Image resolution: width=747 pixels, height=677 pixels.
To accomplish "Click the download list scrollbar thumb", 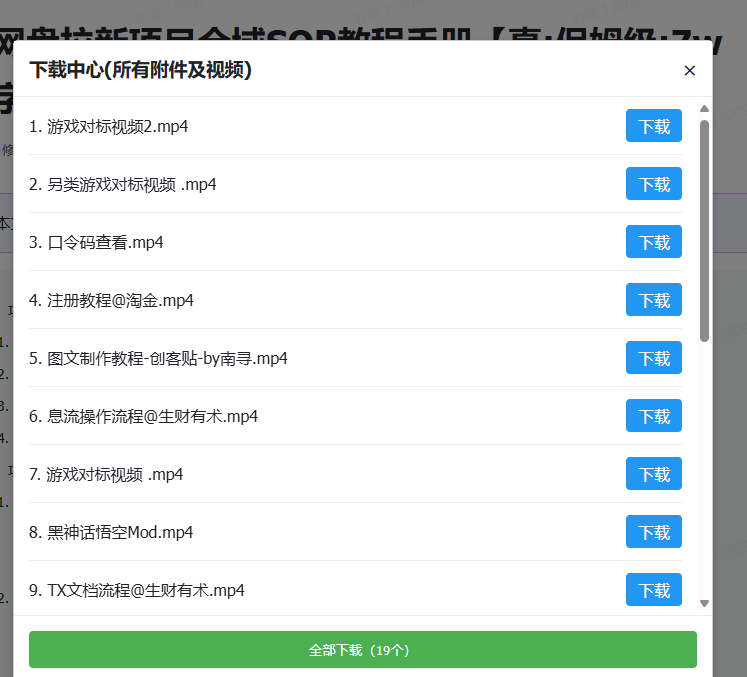I will [704, 230].
